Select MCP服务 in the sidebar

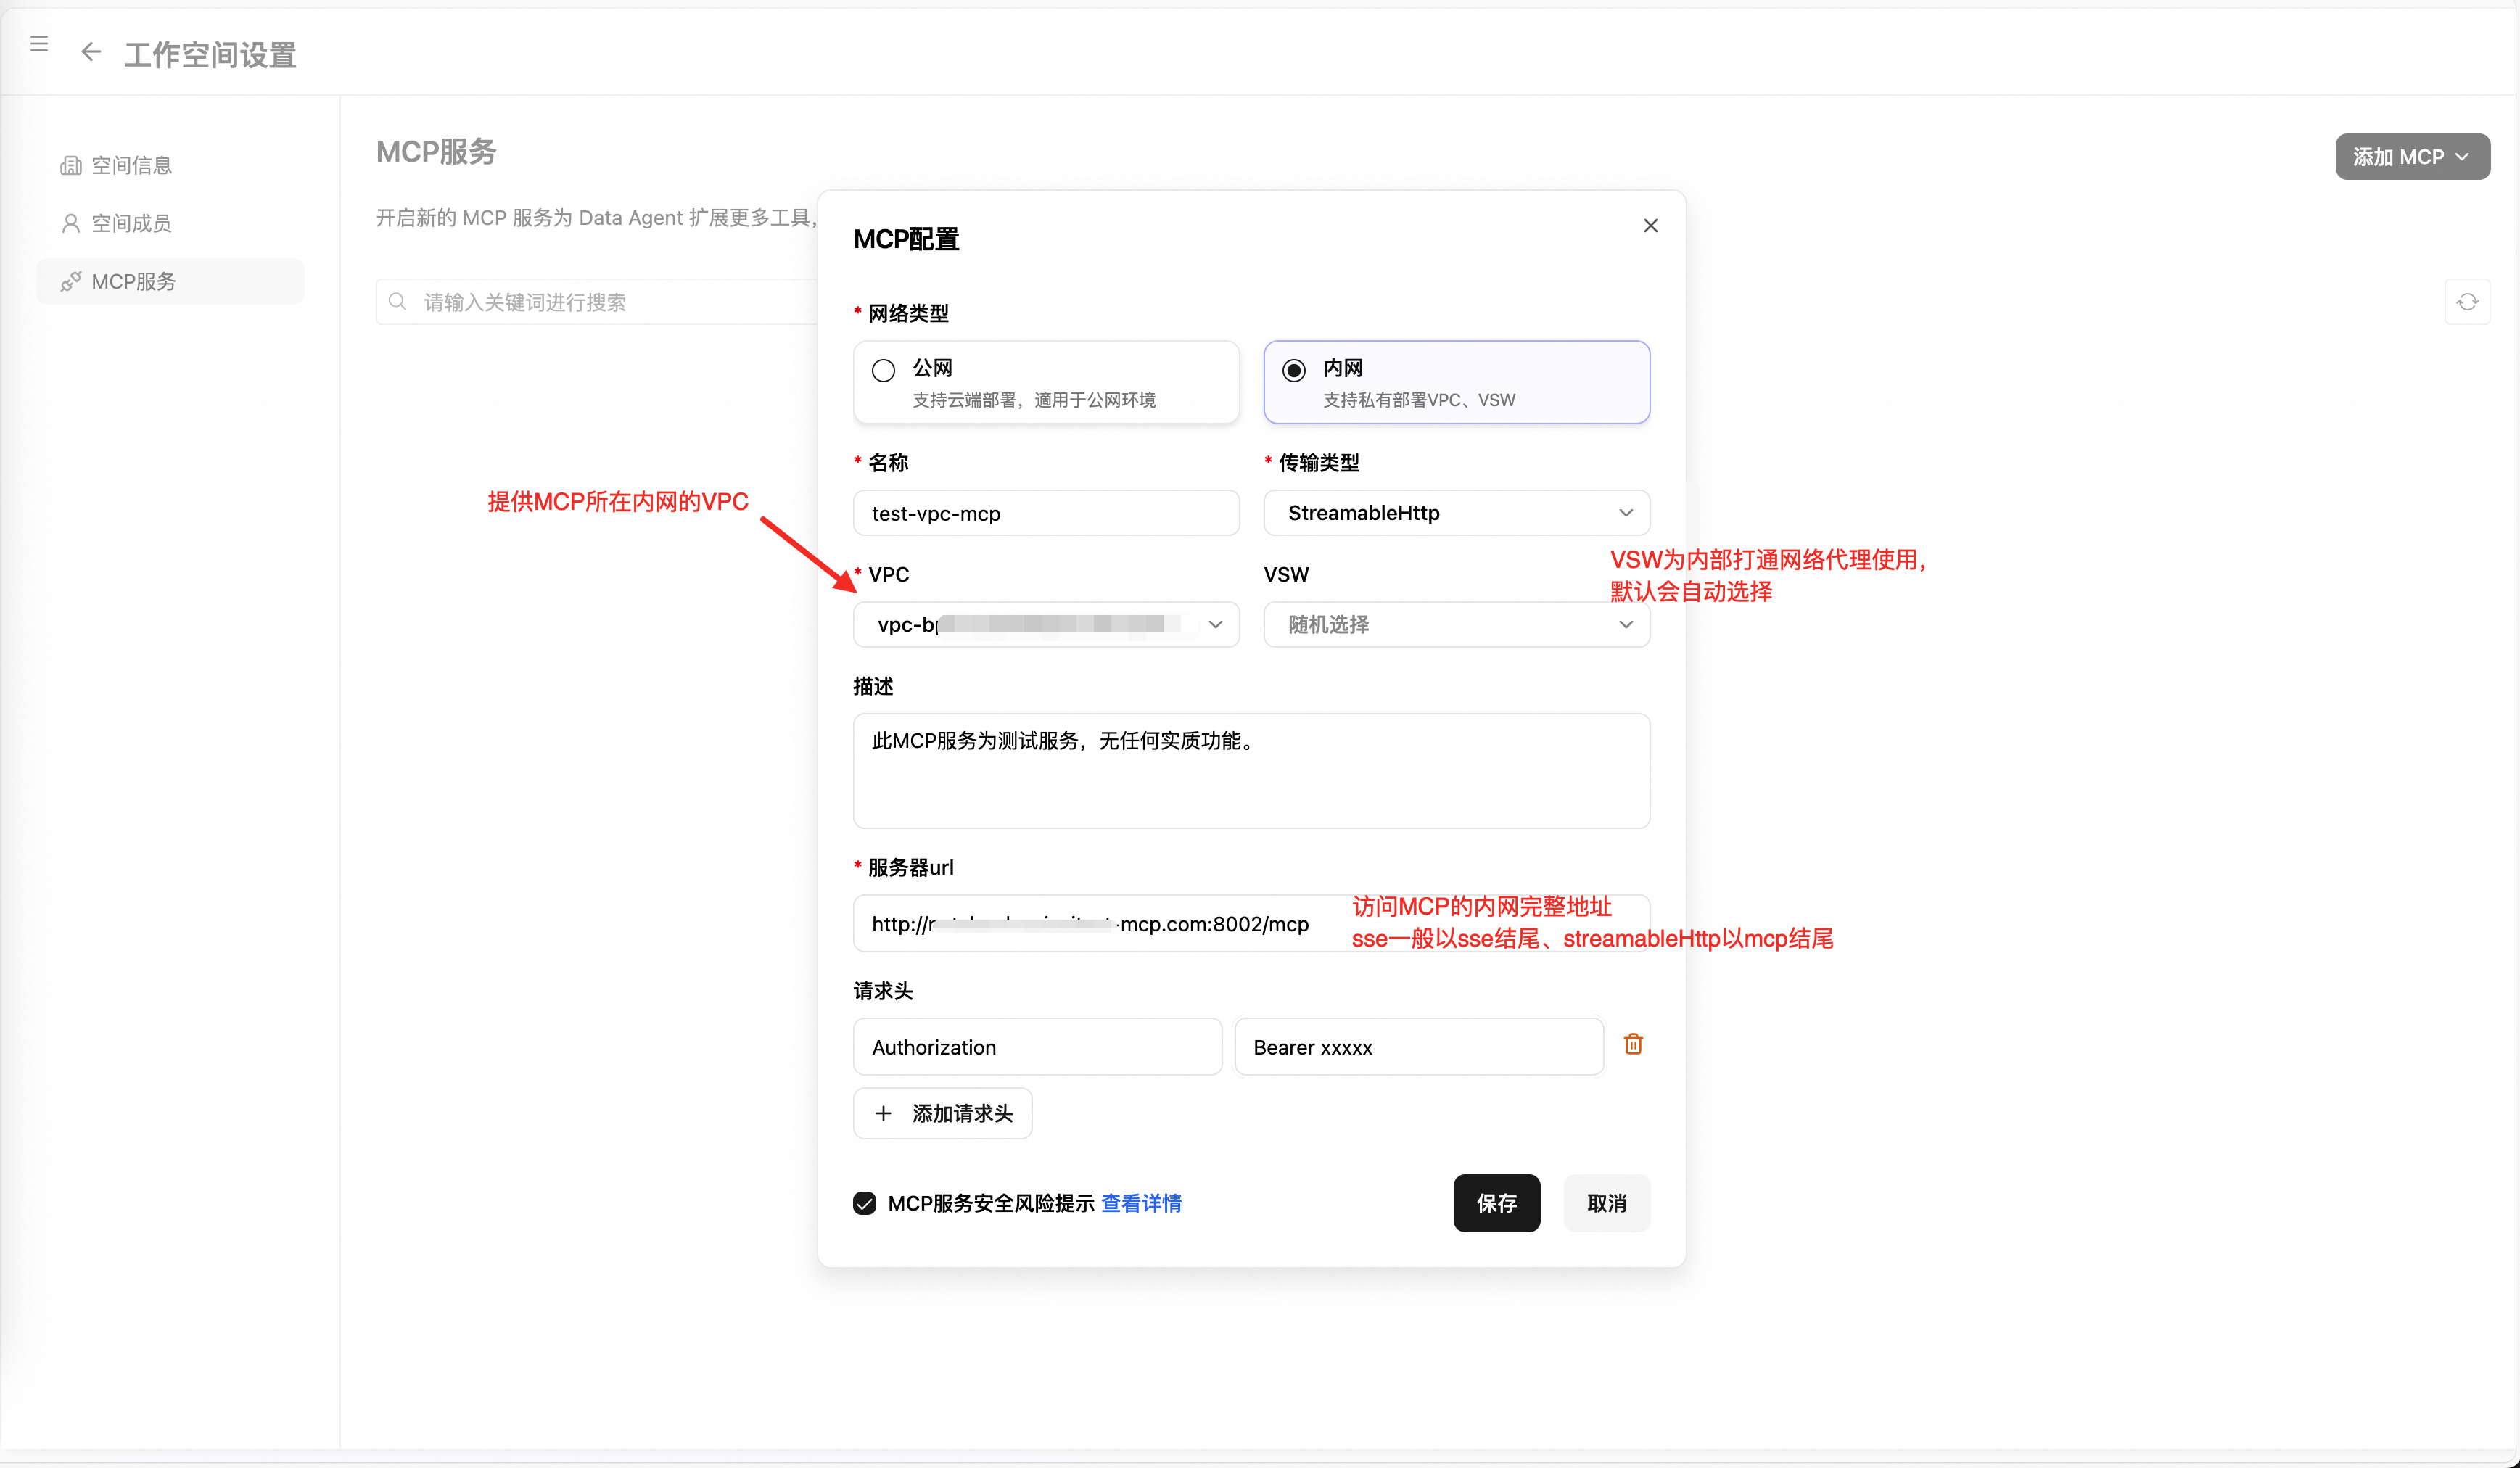pos(133,282)
